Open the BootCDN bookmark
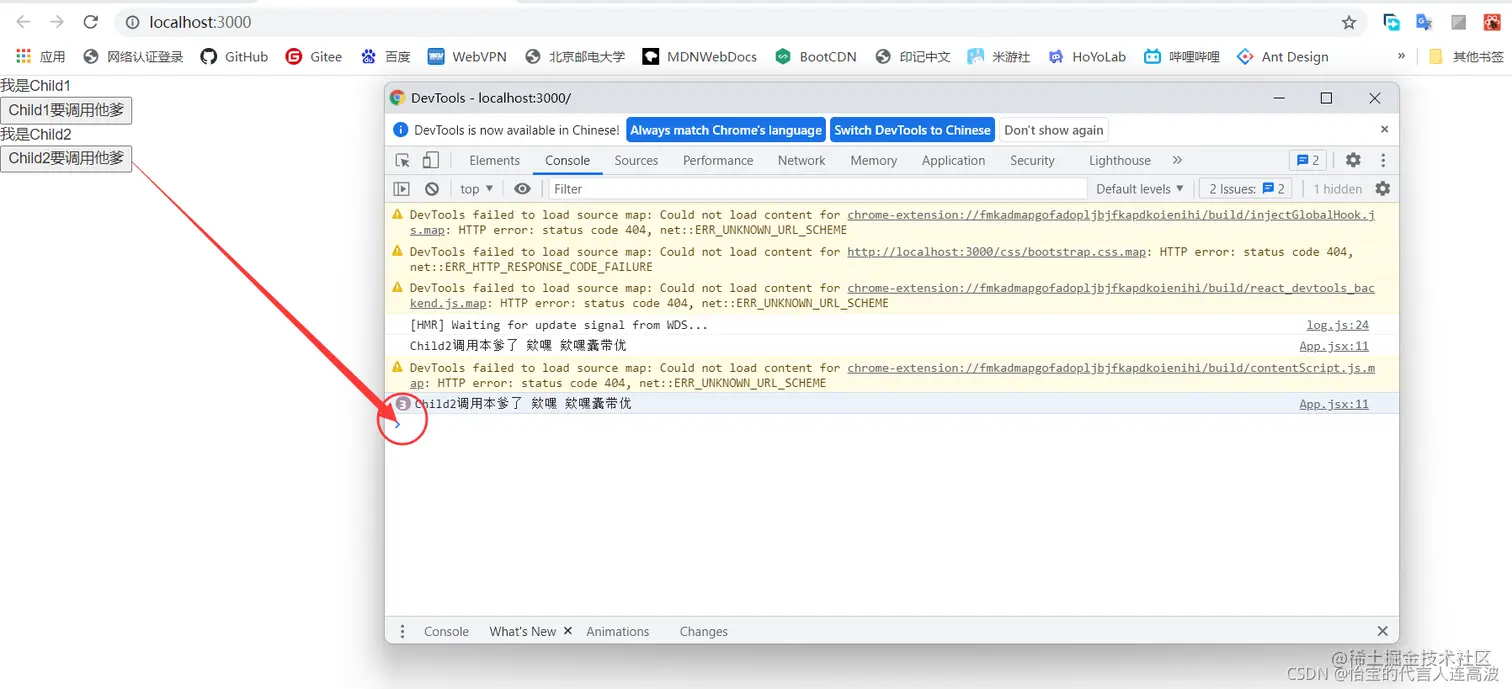The image size is (1512, 689). [816, 57]
